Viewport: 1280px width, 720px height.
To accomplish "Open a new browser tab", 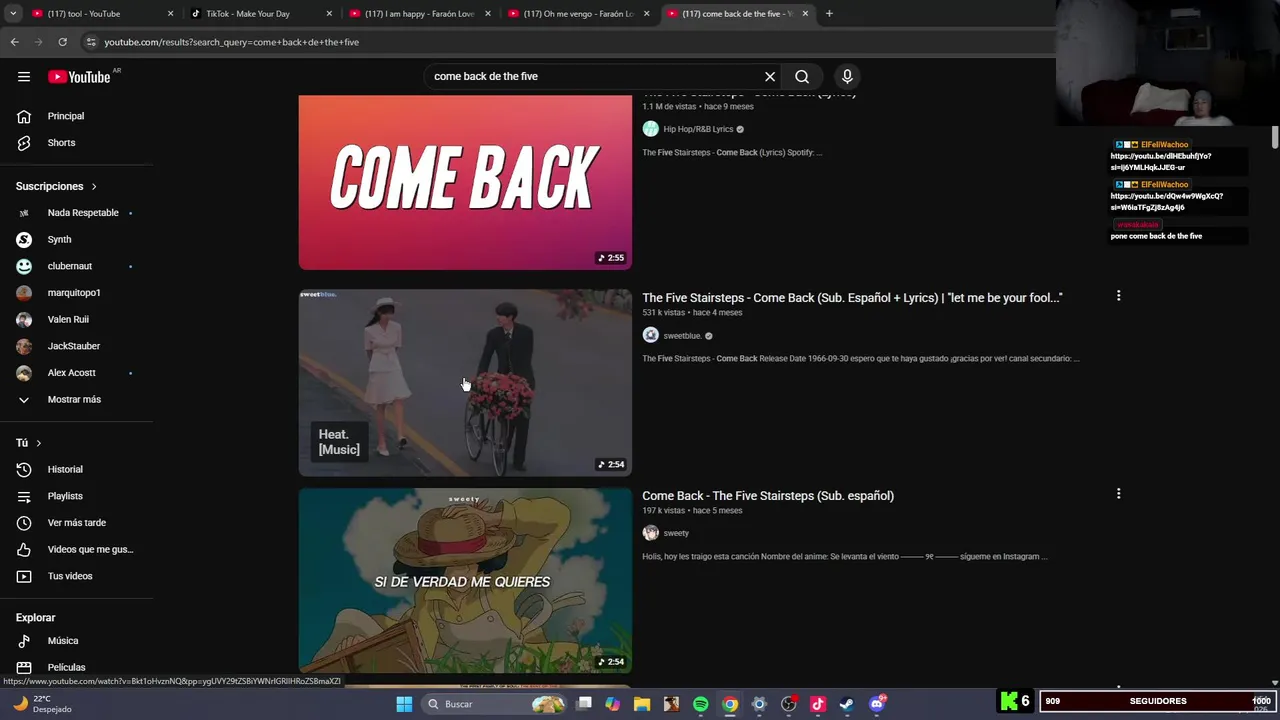I will pyautogui.click(x=829, y=14).
